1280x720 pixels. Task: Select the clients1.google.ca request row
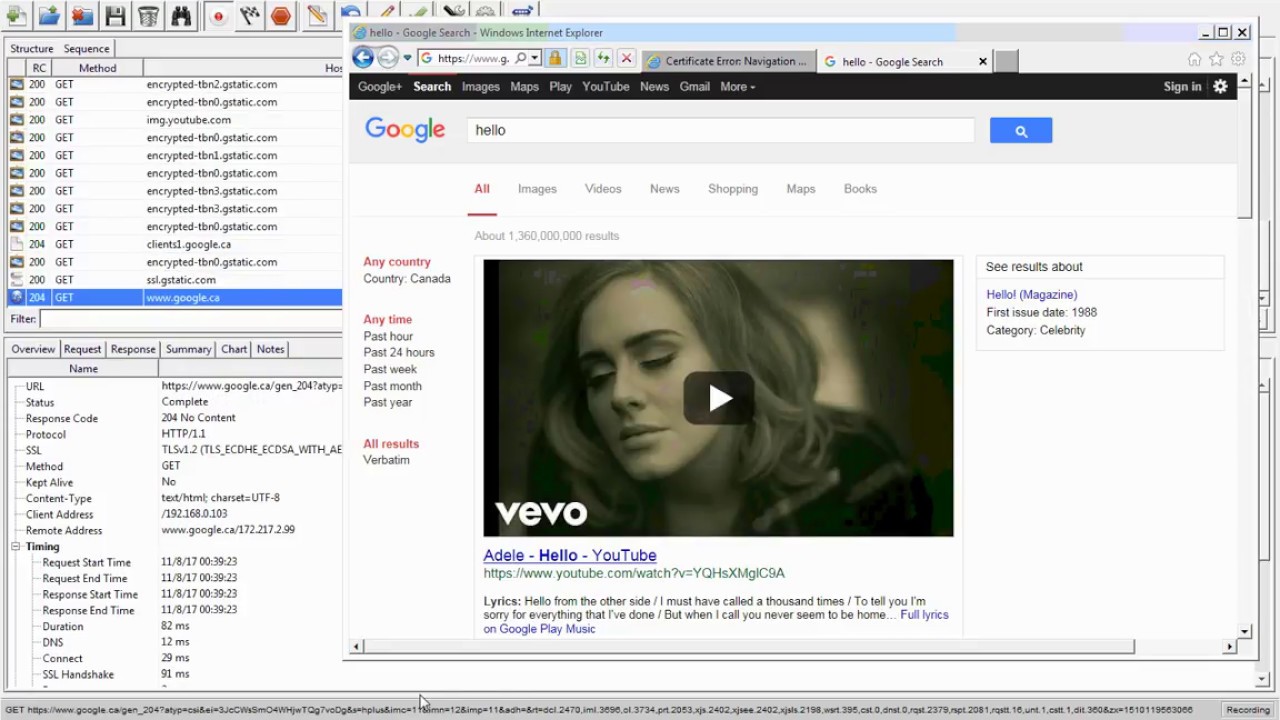174,244
